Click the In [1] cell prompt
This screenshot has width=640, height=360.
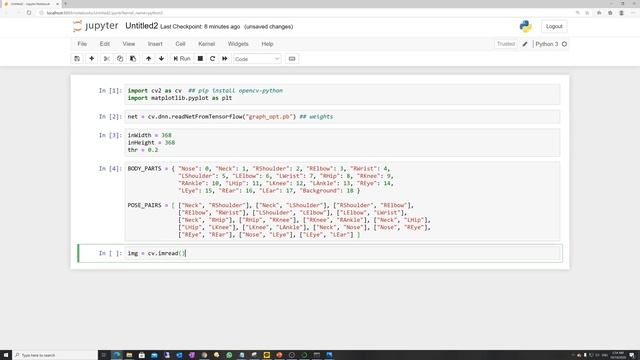point(110,91)
